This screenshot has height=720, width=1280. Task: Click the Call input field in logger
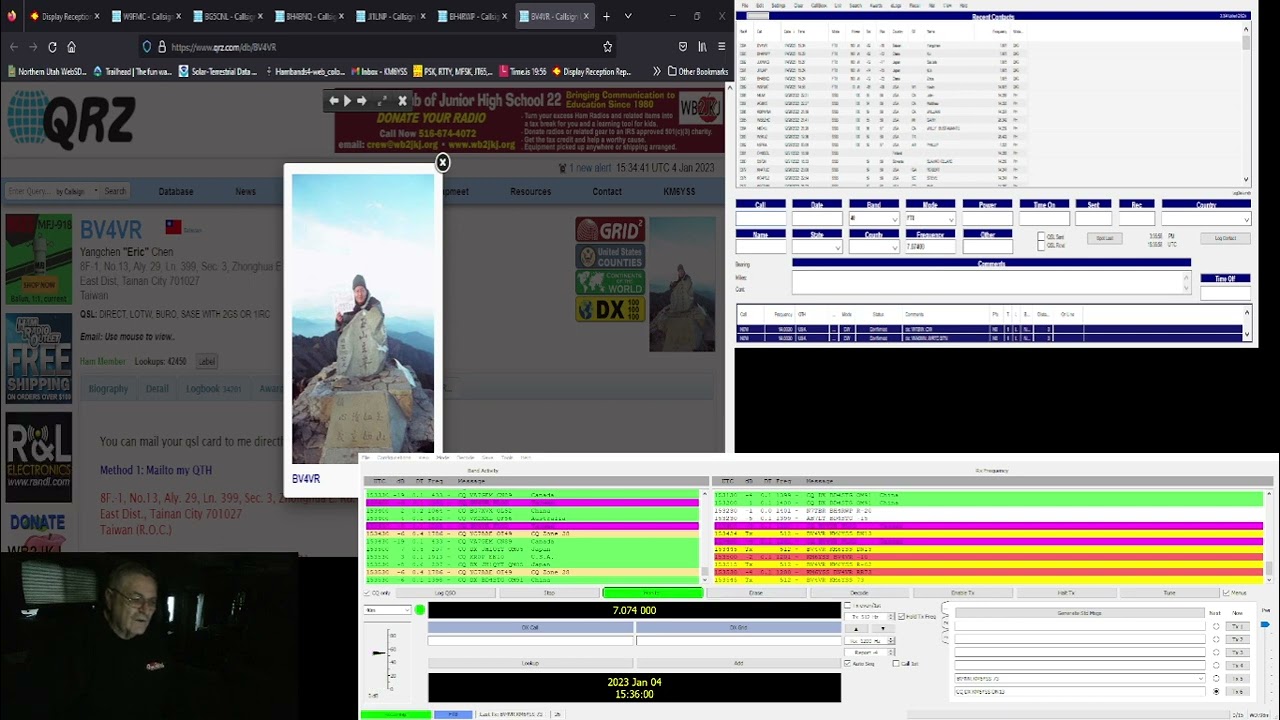[x=760, y=218]
